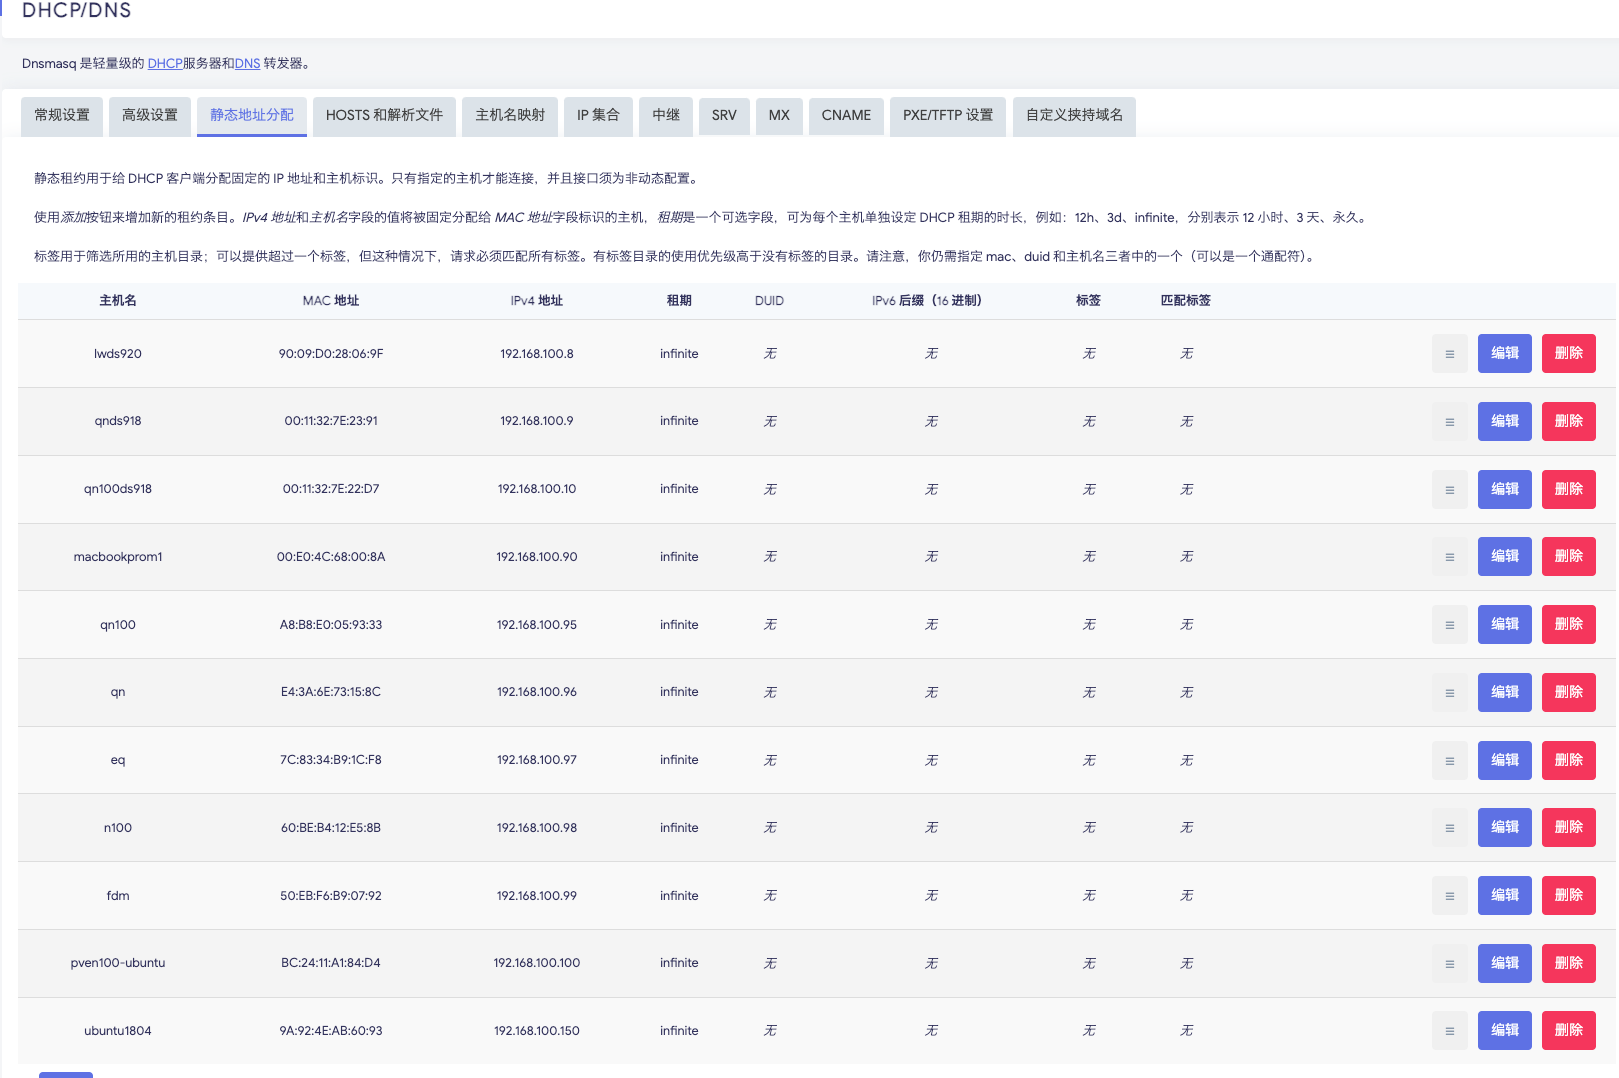Select the reorder handle for fdm row
Screen dimensions: 1619x1078
1449,896
